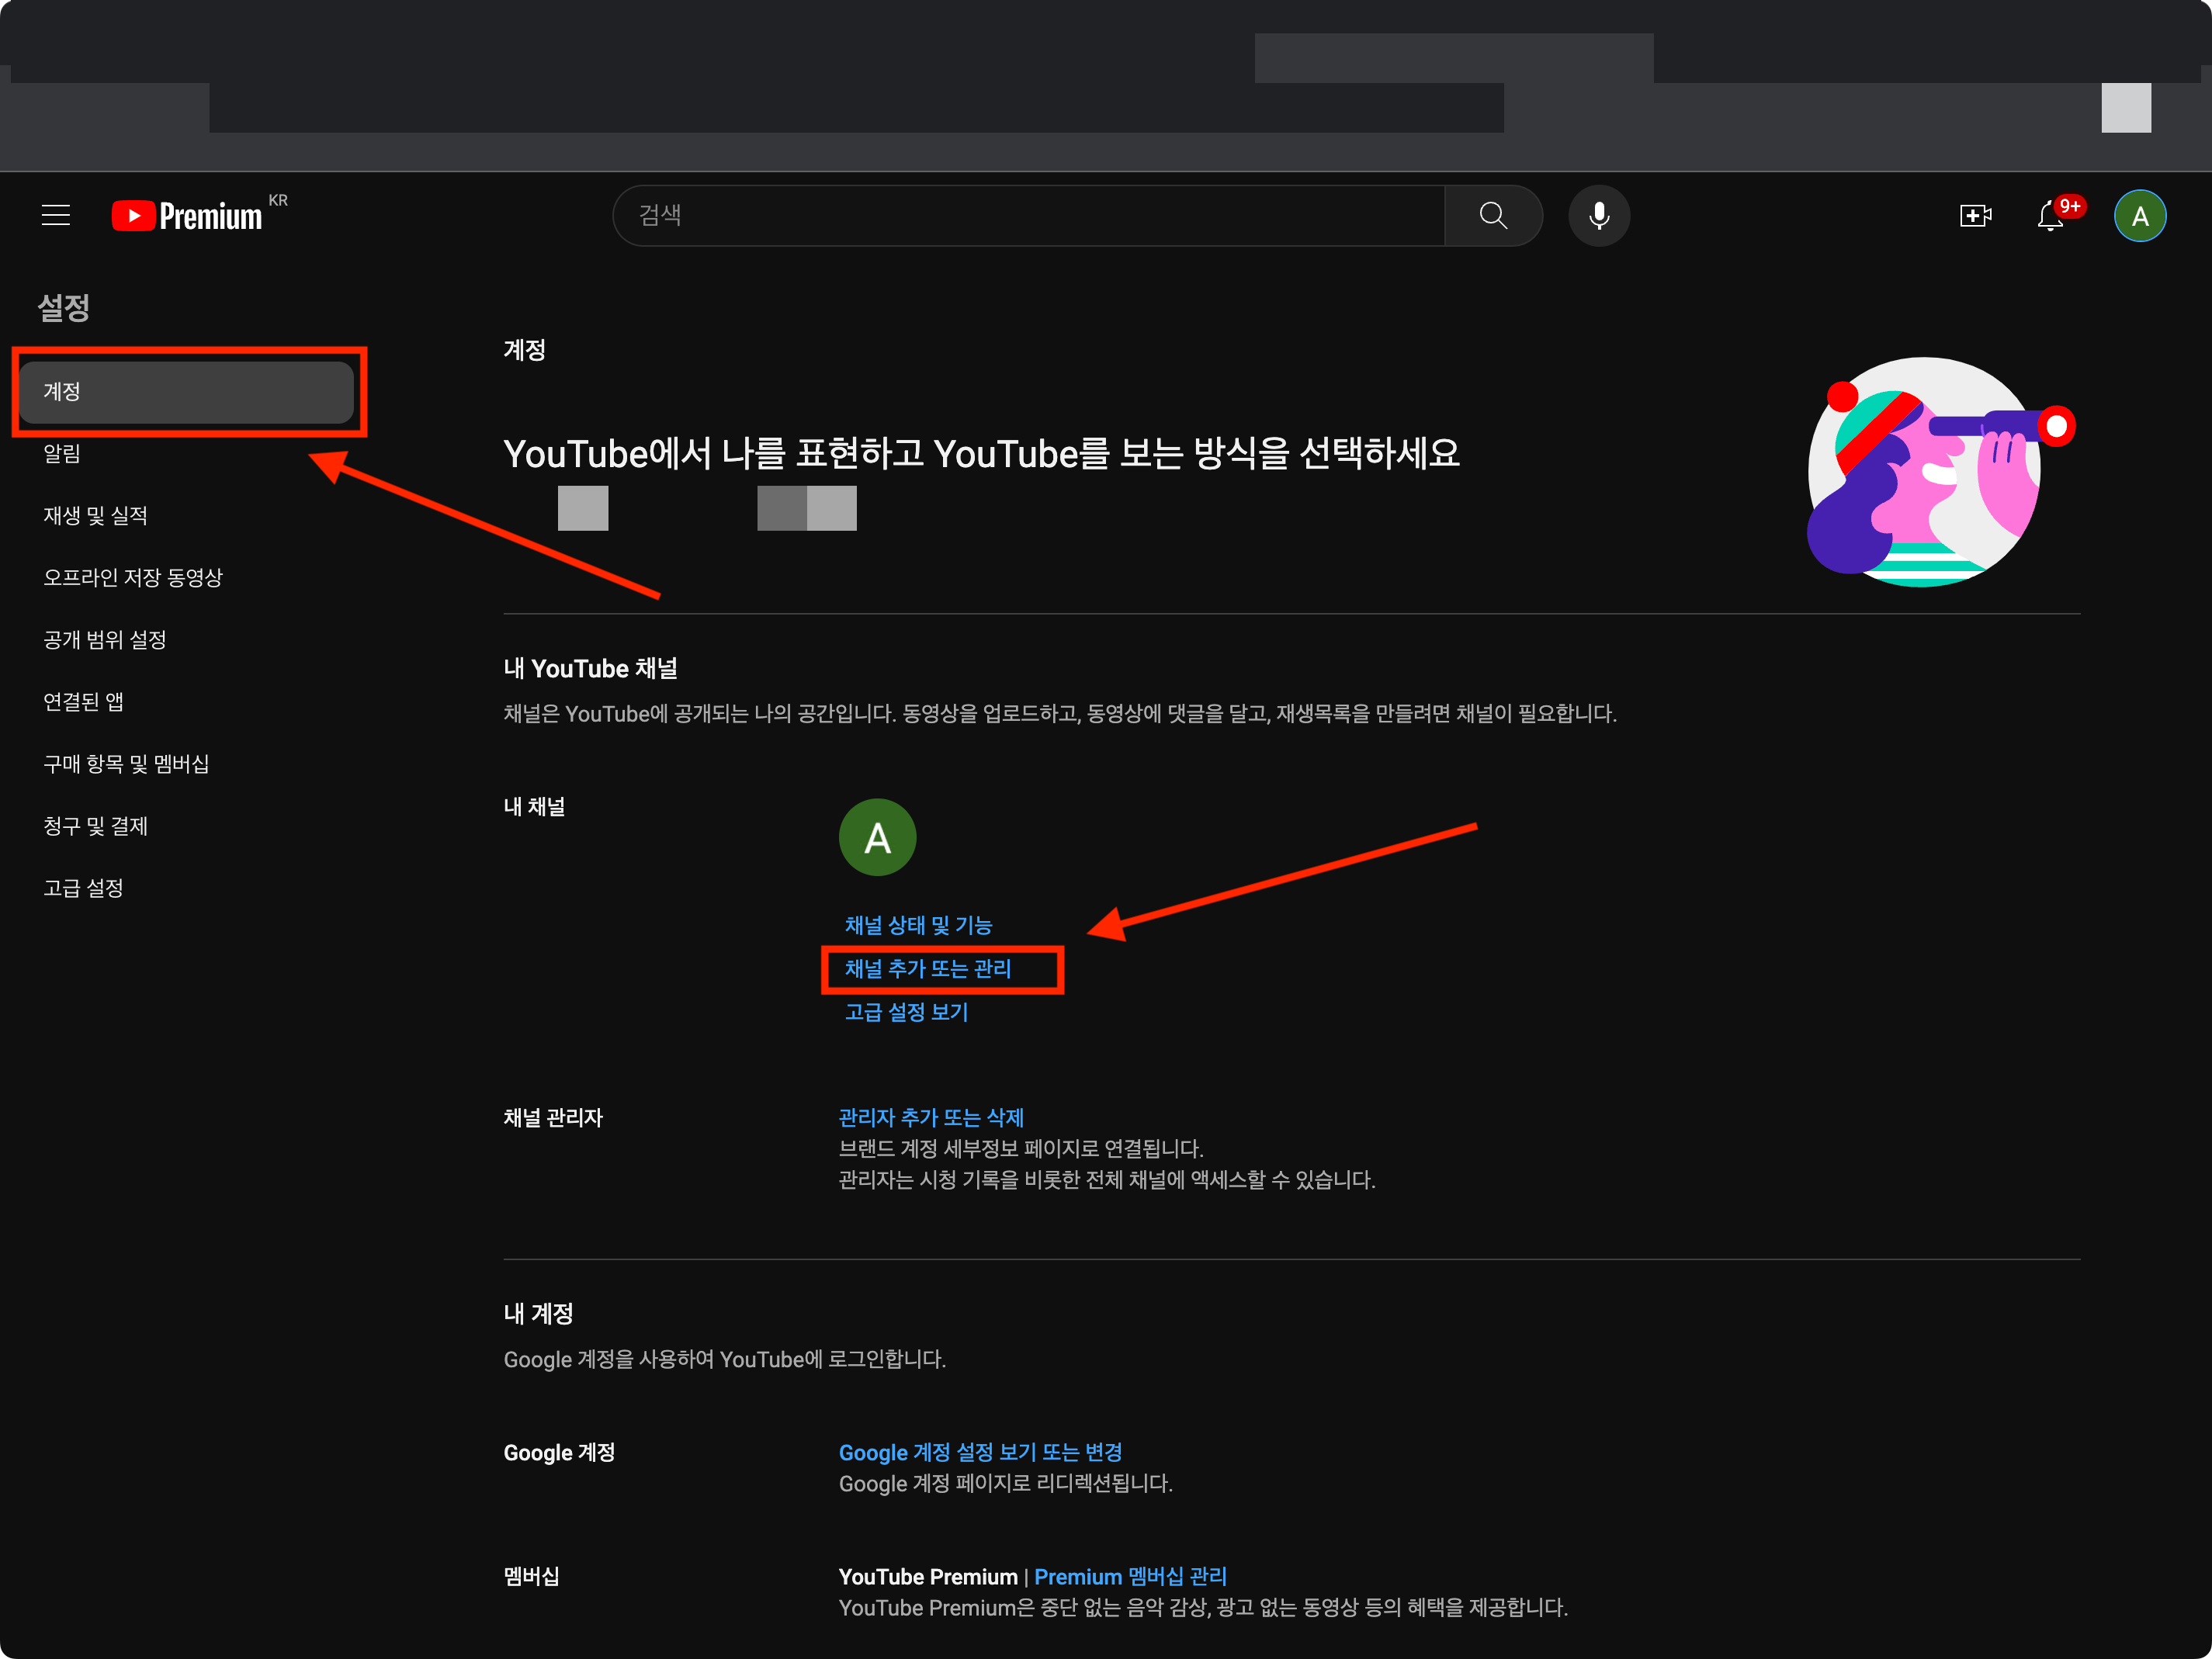The height and width of the screenshot is (1659, 2212).
Task: Open account menu via top-right avatar
Action: coord(2139,216)
